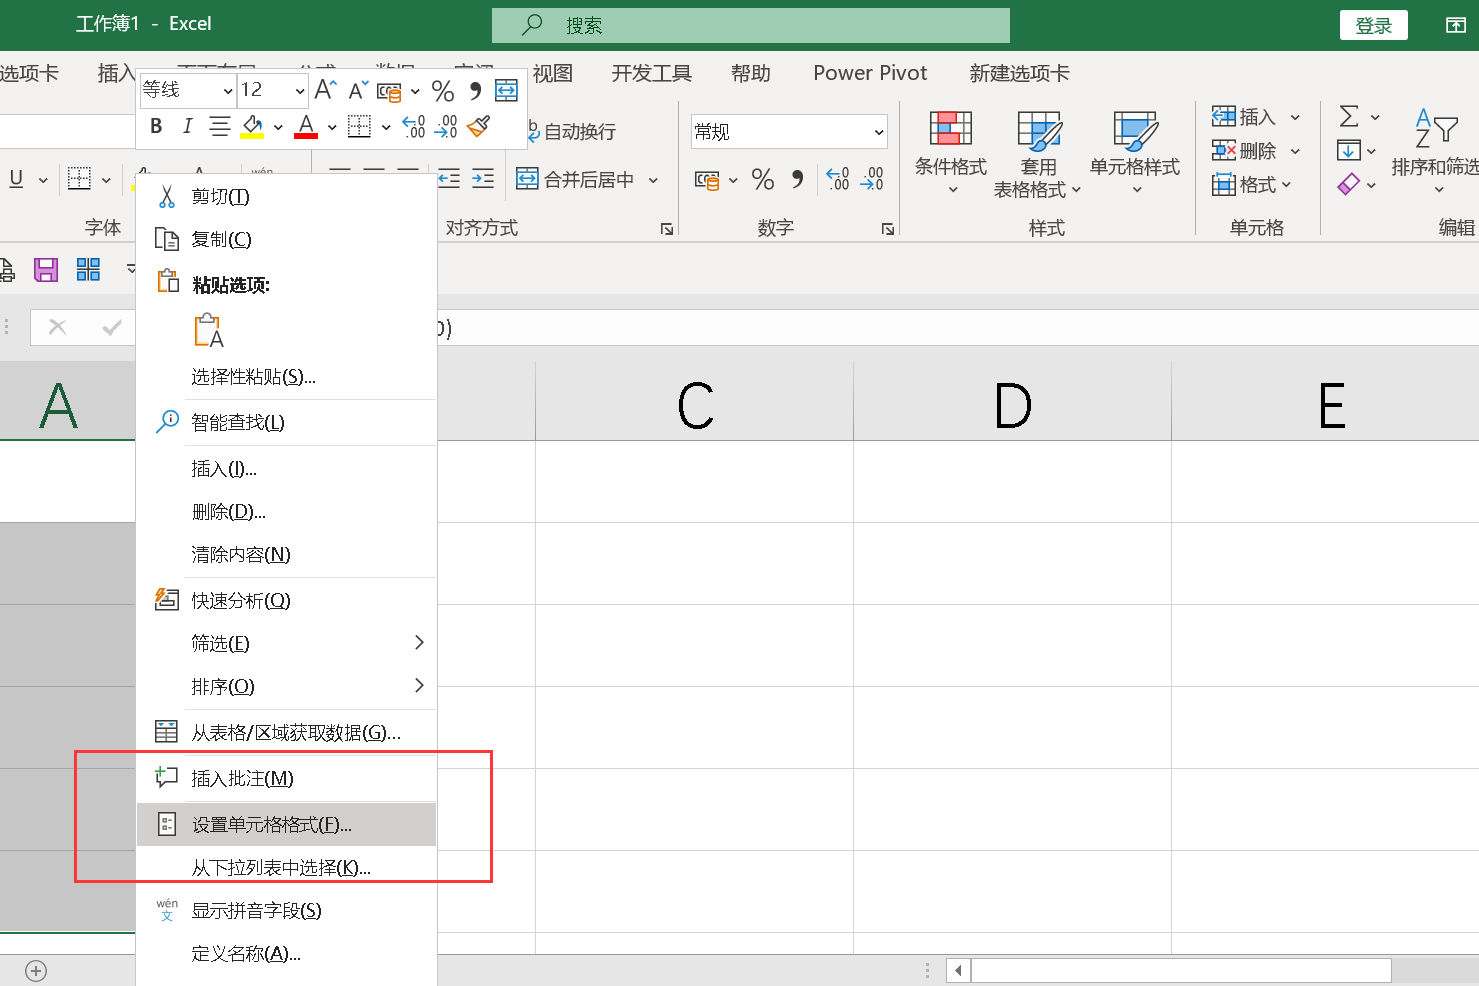Expand 排序(O) submenu arrow

tap(420, 685)
